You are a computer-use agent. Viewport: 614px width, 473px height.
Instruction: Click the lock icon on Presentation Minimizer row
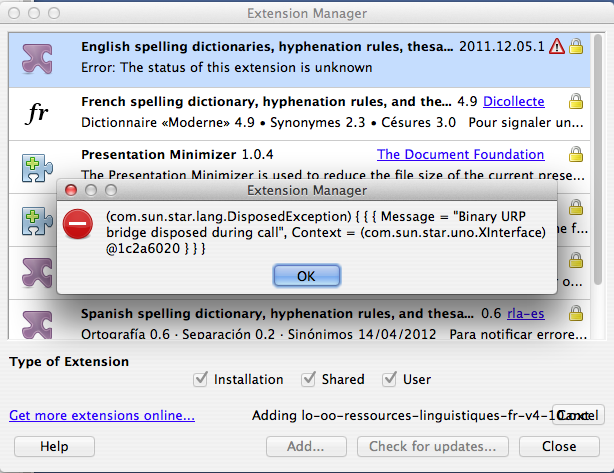tap(576, 156)
